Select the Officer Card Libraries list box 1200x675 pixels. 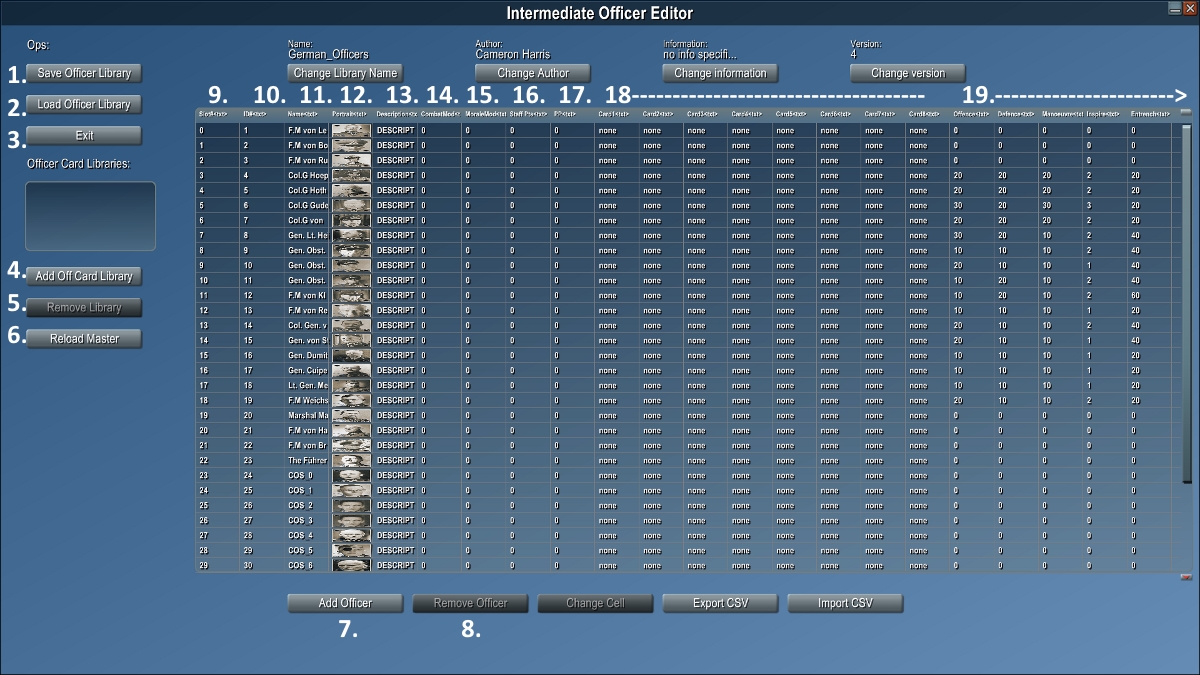tap(90, 215)
